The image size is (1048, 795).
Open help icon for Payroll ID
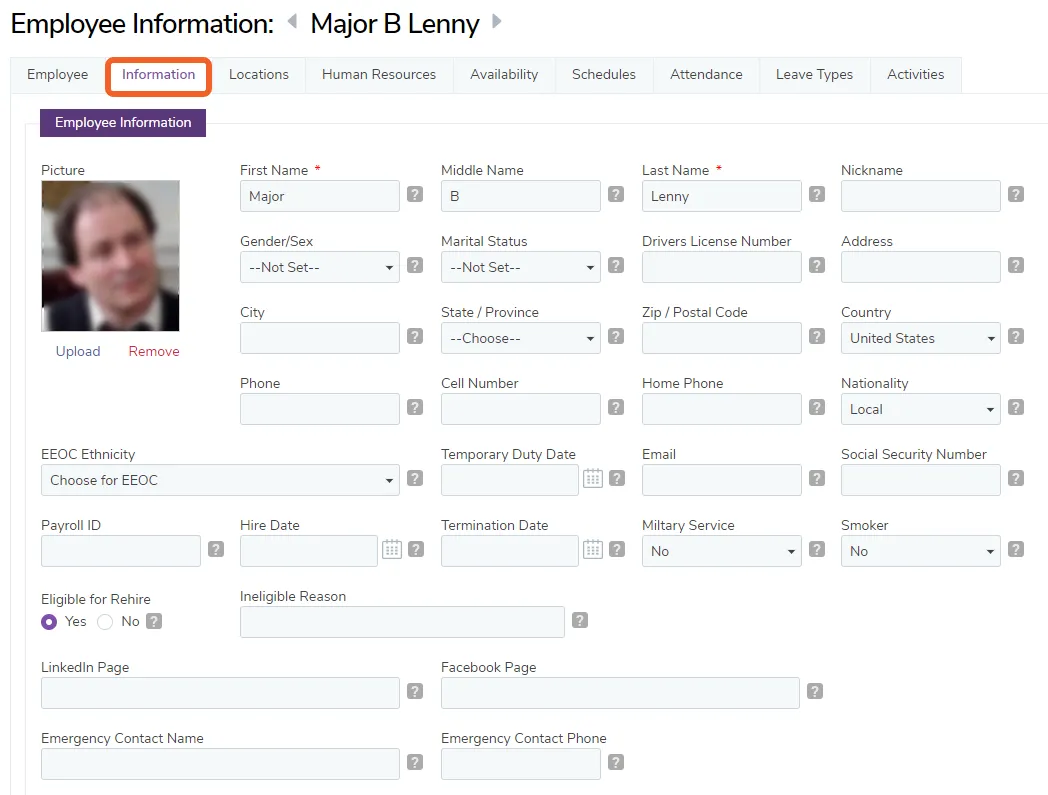pyautogui.click(x=216, y=549)
